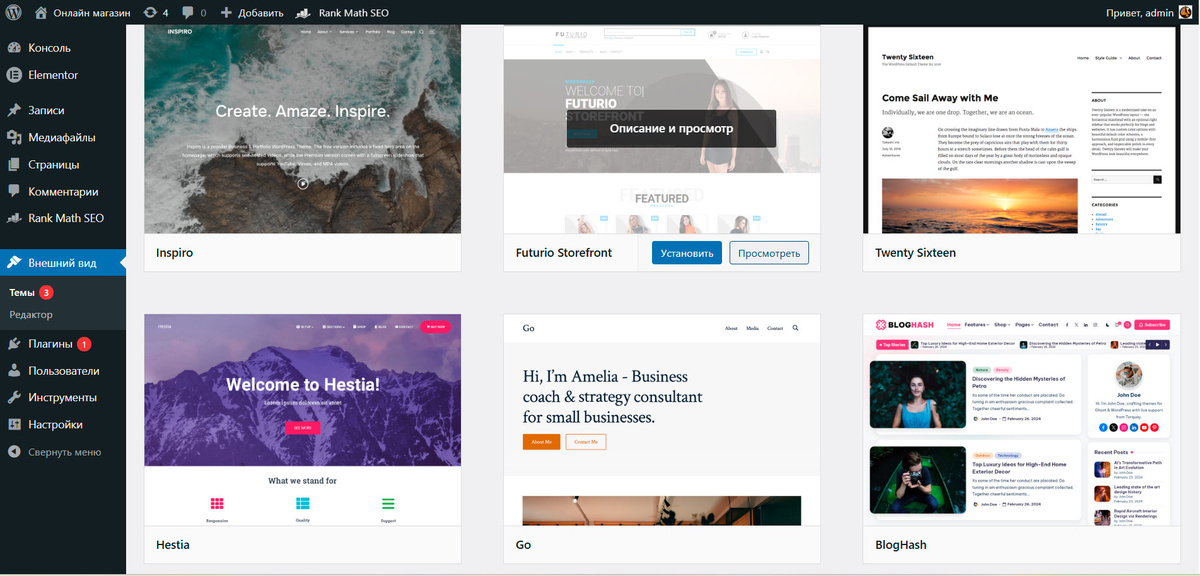Click the Плагины plug icon
Screen dimensions: 1200x576
tap(14, 344)
